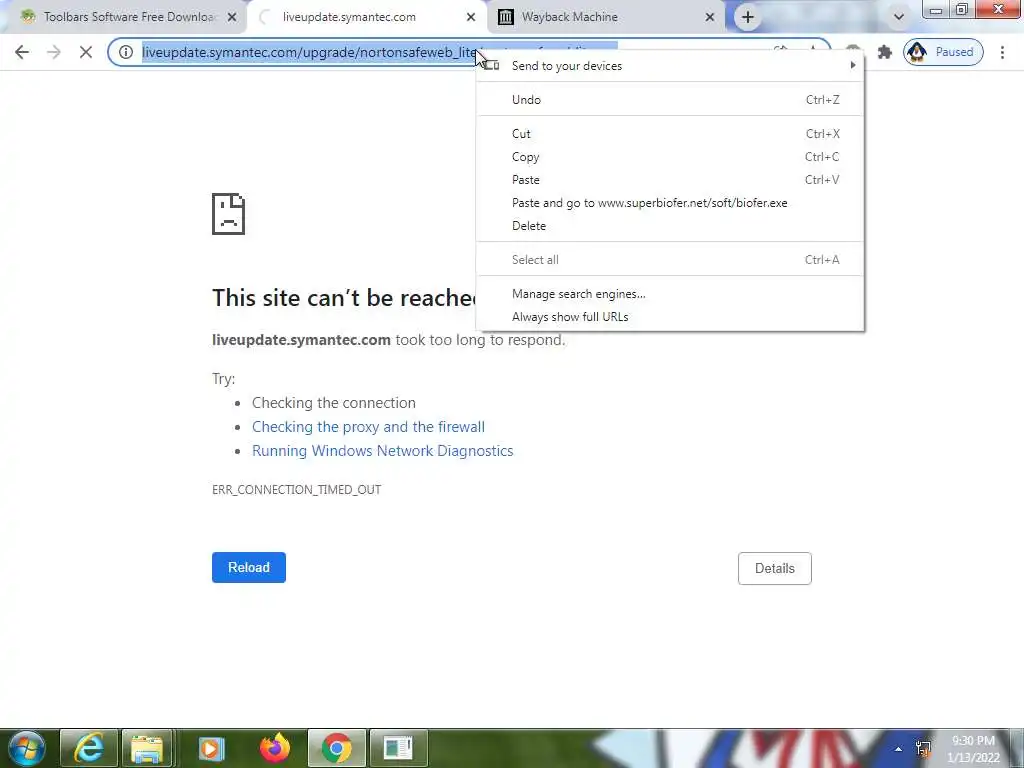
Task: Choose Undo in the context menu
Action: [669, 99]
